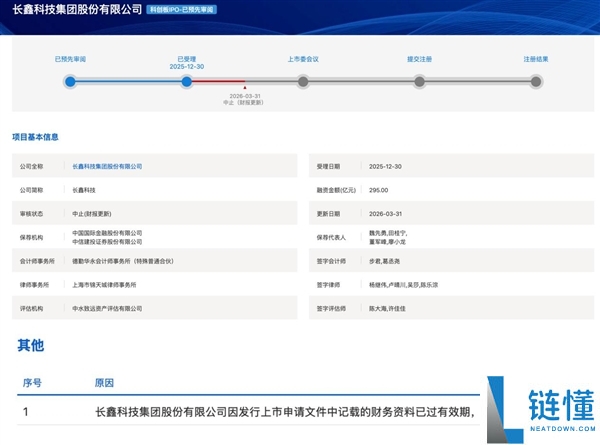
Task: Click the red triangle suspension marker on timeline
Action: coord(245,88)
